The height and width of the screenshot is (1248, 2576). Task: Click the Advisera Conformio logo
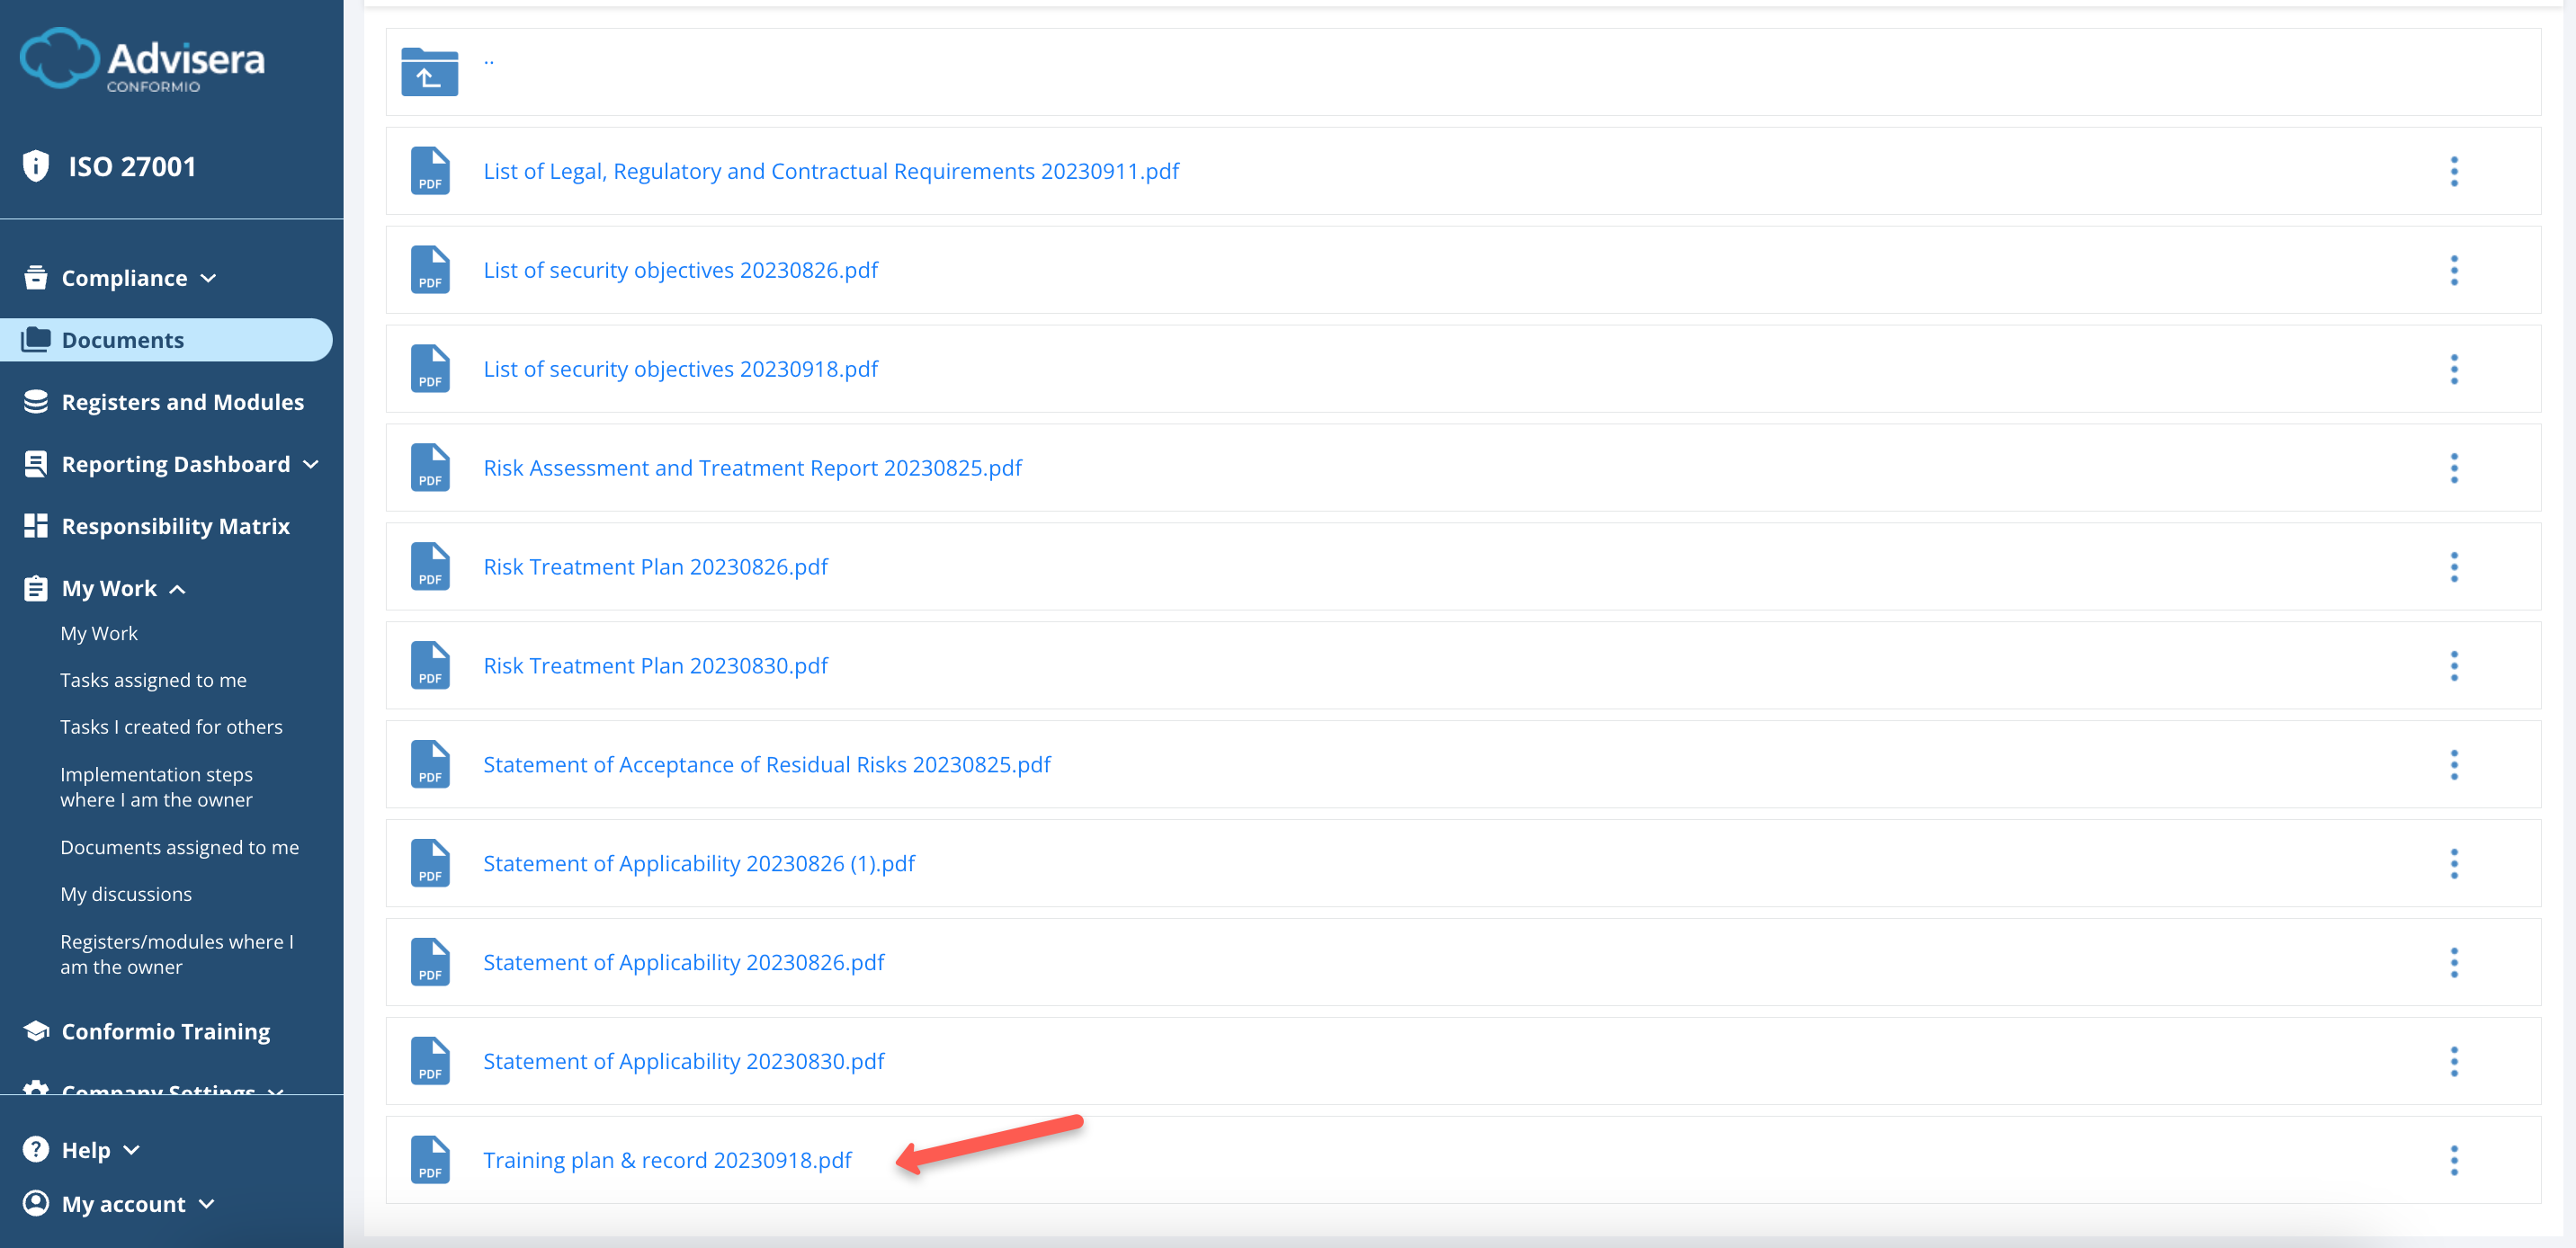pyautogui.click(x=142, y=60)
